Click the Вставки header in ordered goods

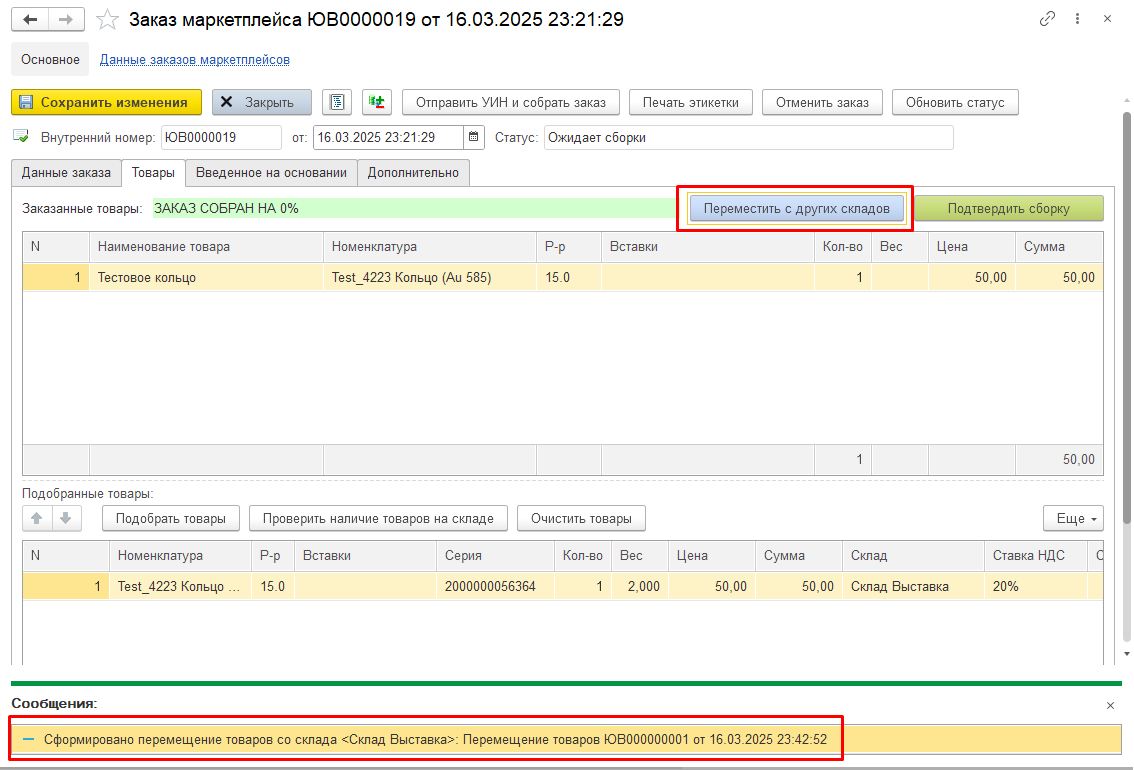click(x=707, y=247)
